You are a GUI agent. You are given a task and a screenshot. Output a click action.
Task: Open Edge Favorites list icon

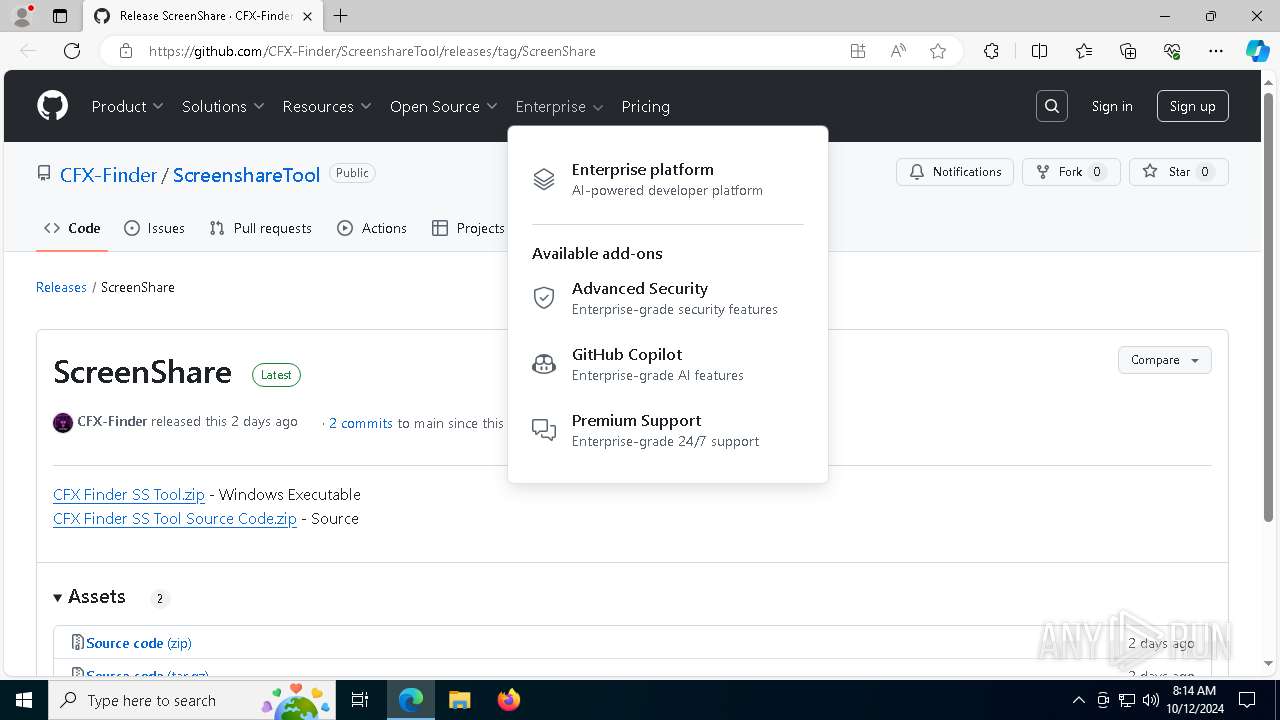coord(1084,51)
